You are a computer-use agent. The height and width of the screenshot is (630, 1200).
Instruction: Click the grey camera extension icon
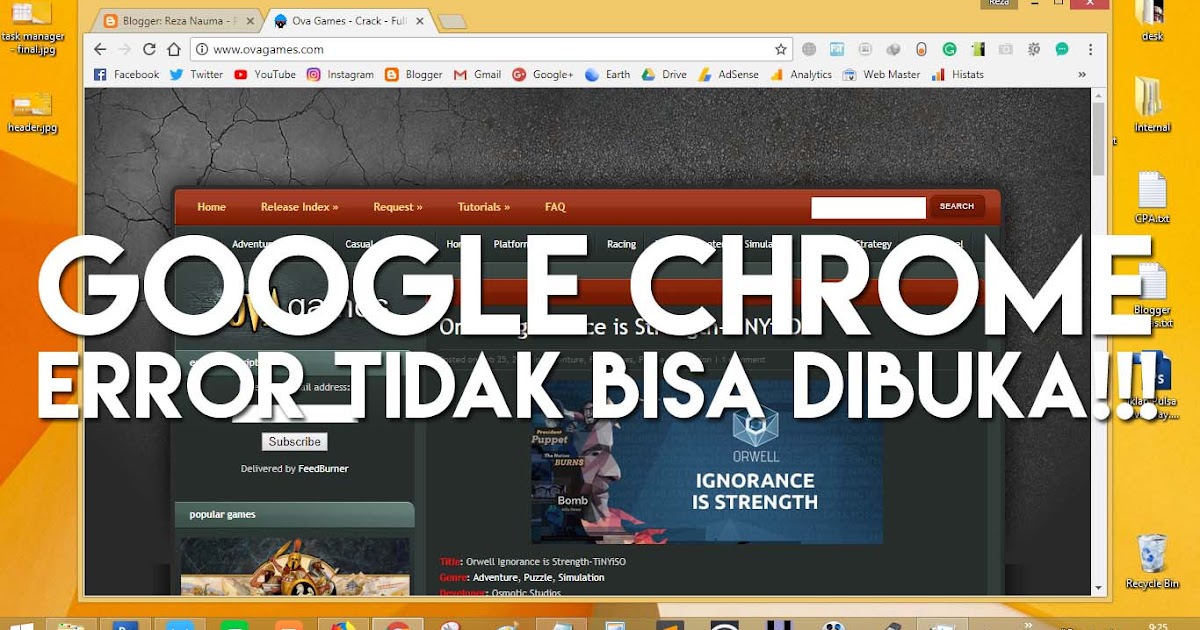tap(1006, 49)
